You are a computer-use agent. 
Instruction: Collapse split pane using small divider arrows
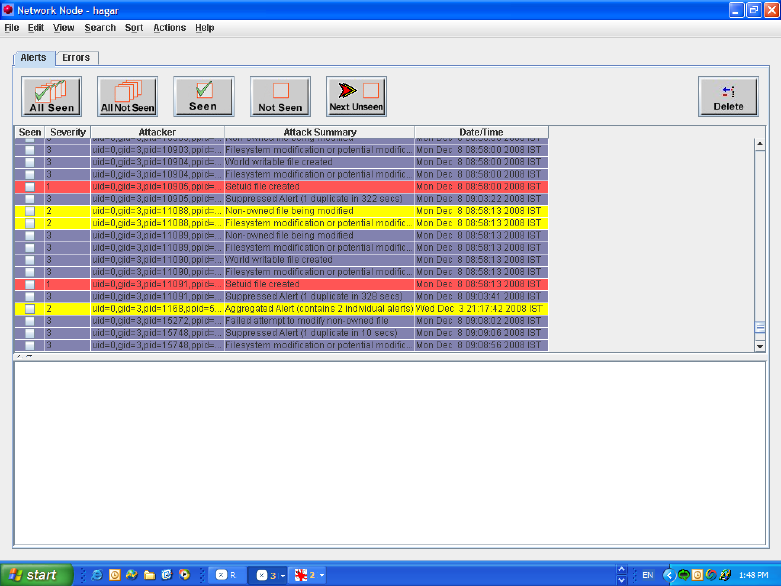point(20,356)
